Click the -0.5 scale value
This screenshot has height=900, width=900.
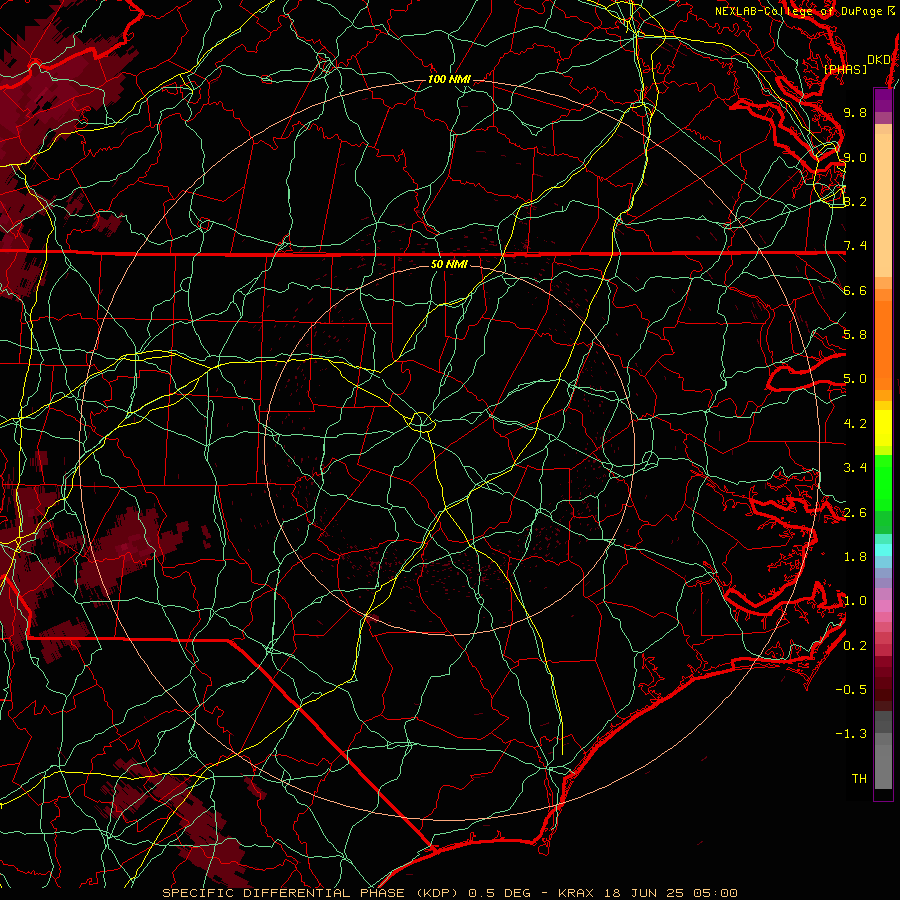click(x=851, y=690)
